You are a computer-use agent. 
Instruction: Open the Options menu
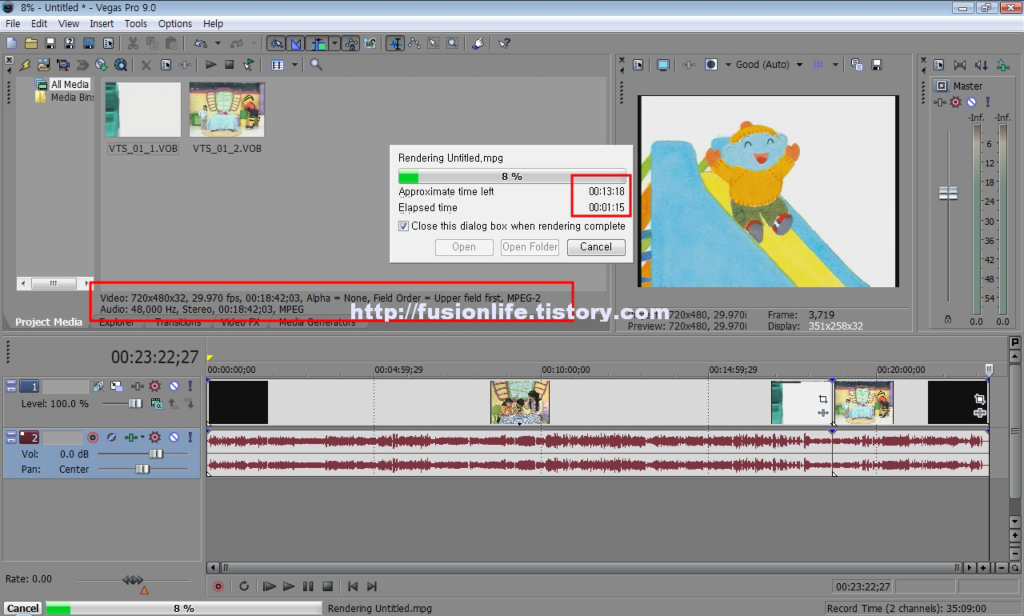(x=175, y=24)
